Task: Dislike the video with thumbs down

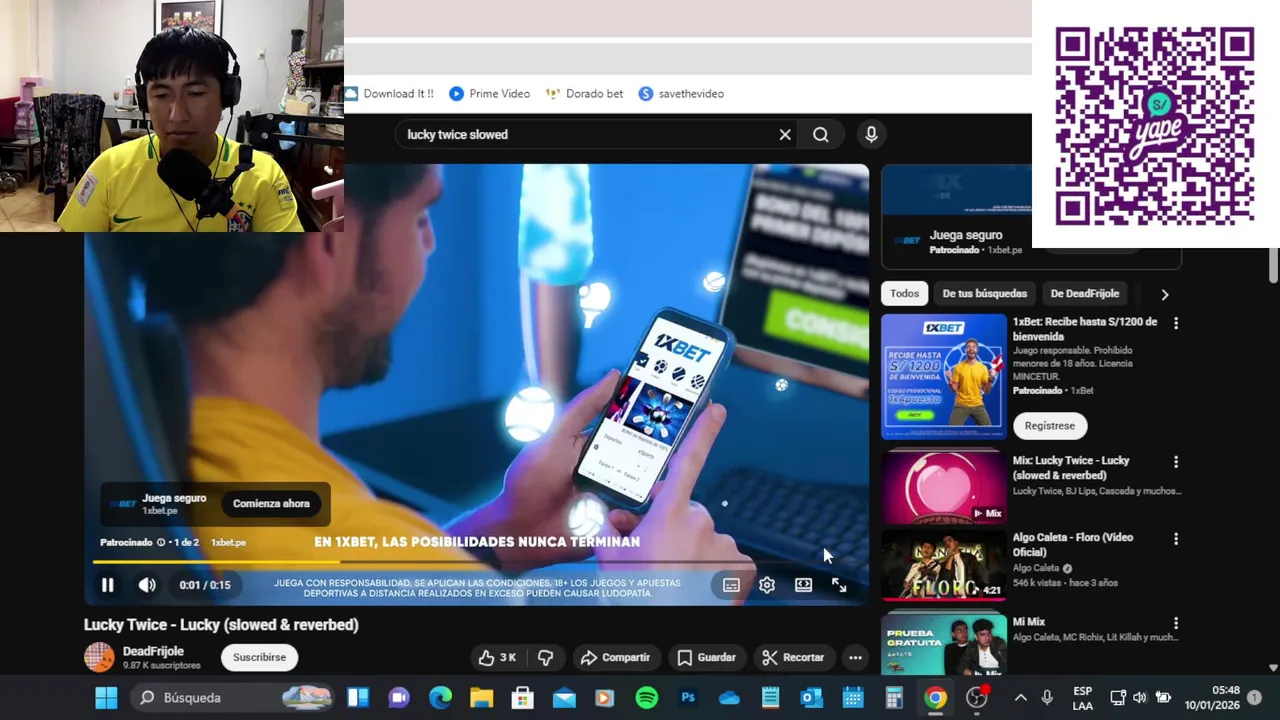Action: [545, 657]
